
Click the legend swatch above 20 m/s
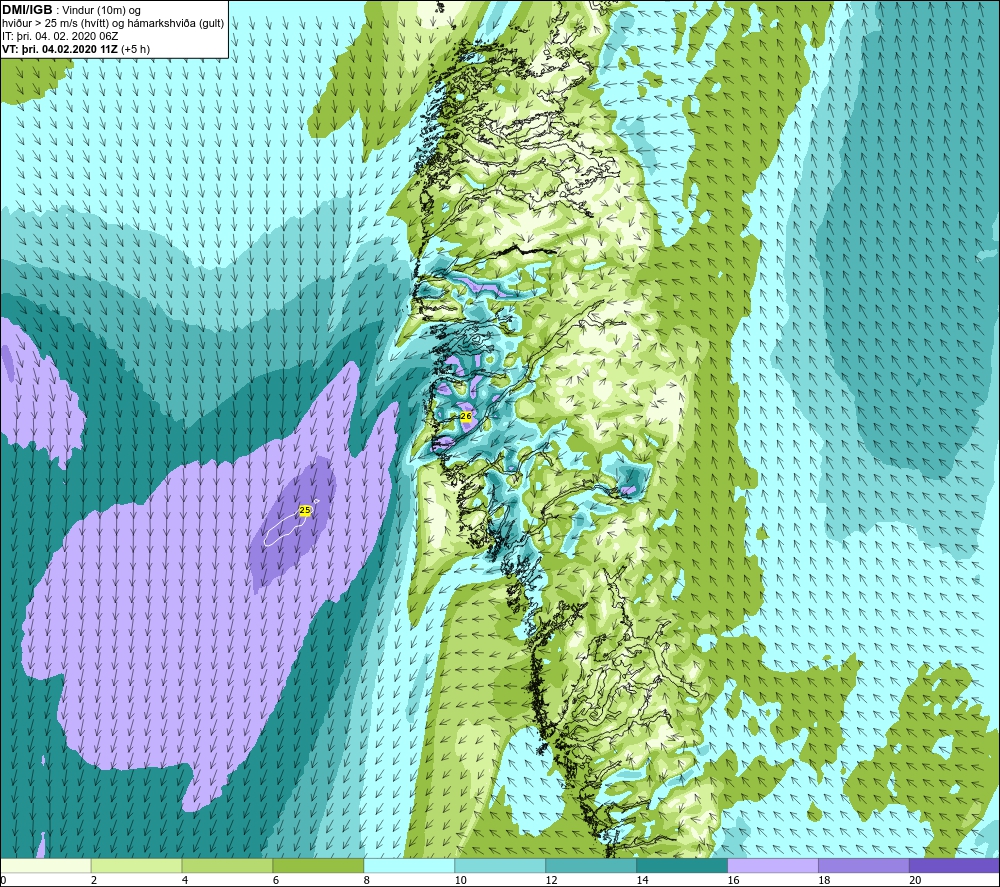click(954, 866)
